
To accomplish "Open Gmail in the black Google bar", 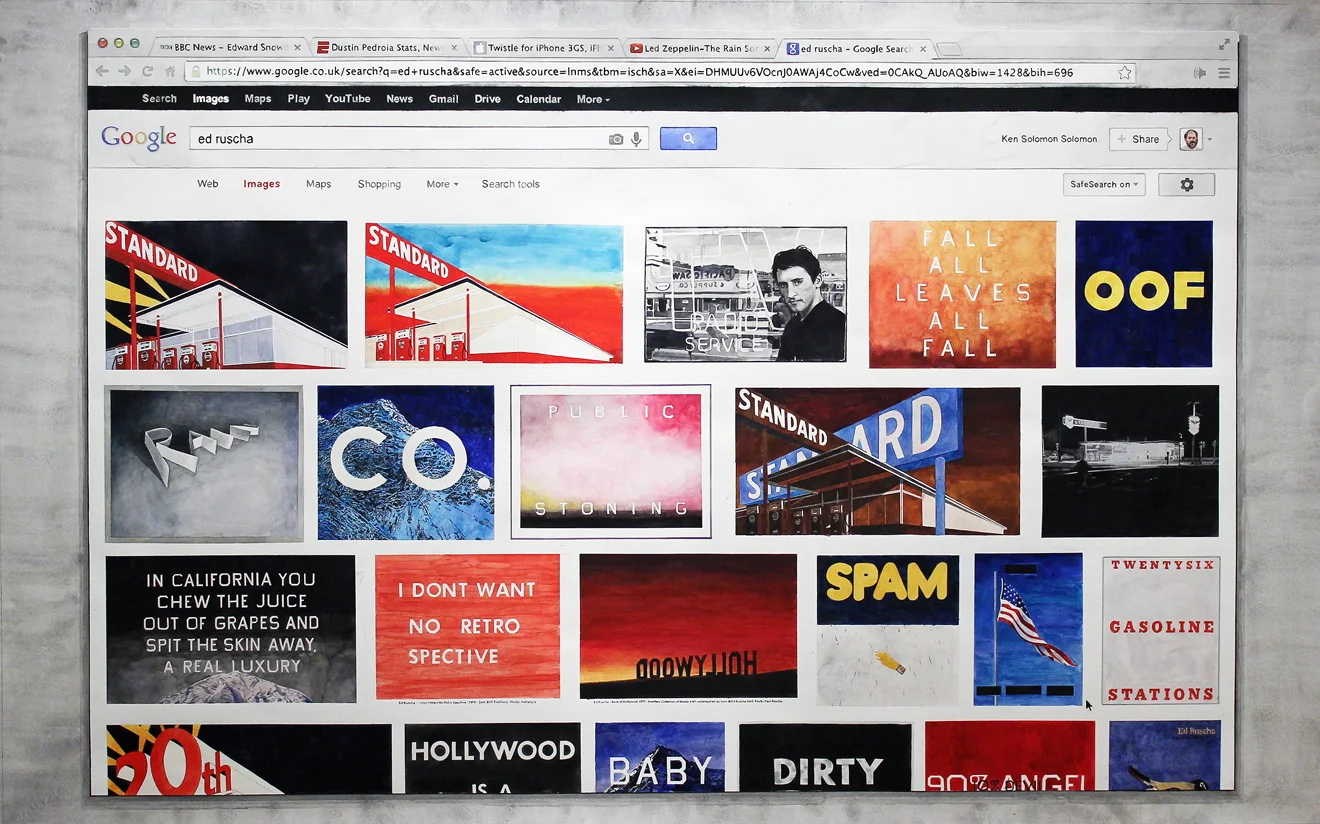I will 444,99.
